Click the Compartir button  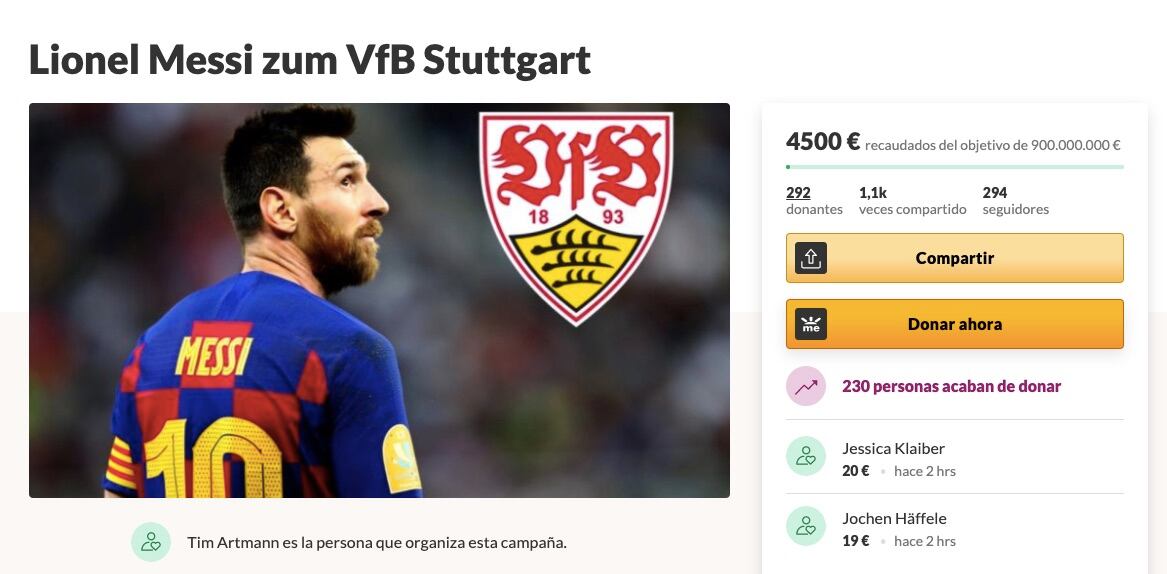click(x=955, y=258)
